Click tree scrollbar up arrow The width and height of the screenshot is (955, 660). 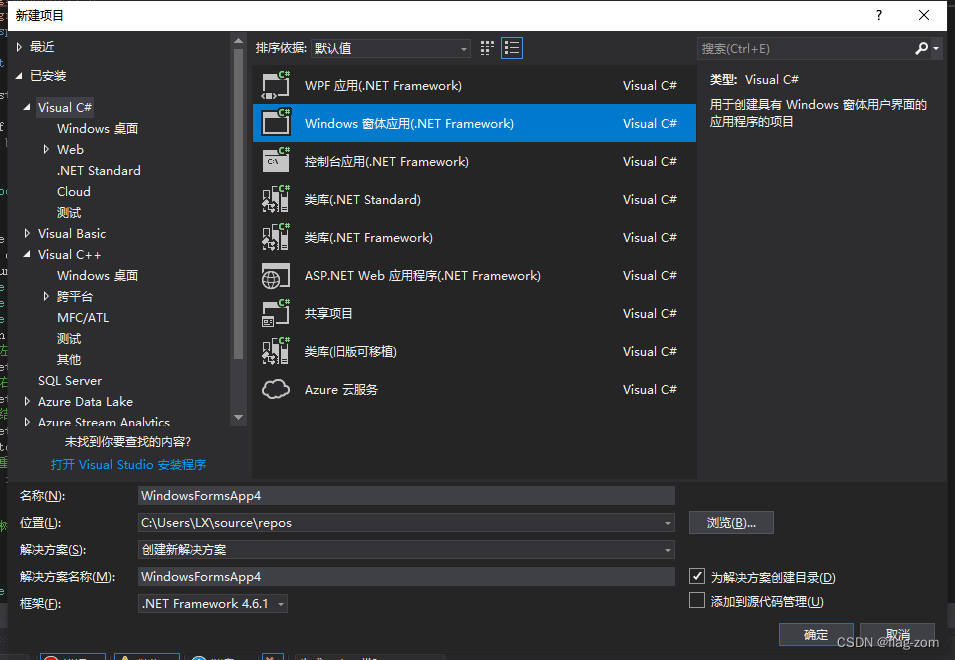[x=238, y=41]
